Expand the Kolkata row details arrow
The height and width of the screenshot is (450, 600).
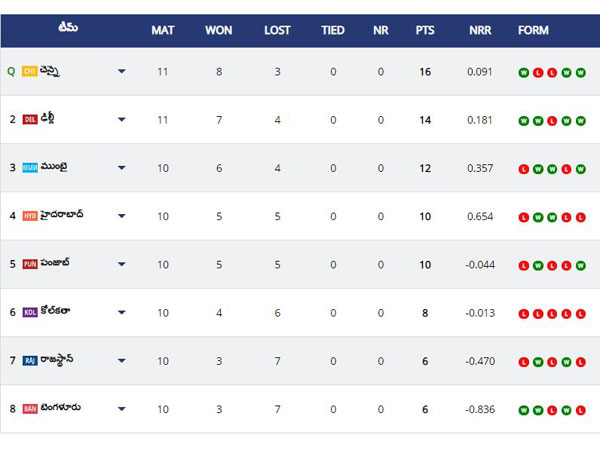122,313
